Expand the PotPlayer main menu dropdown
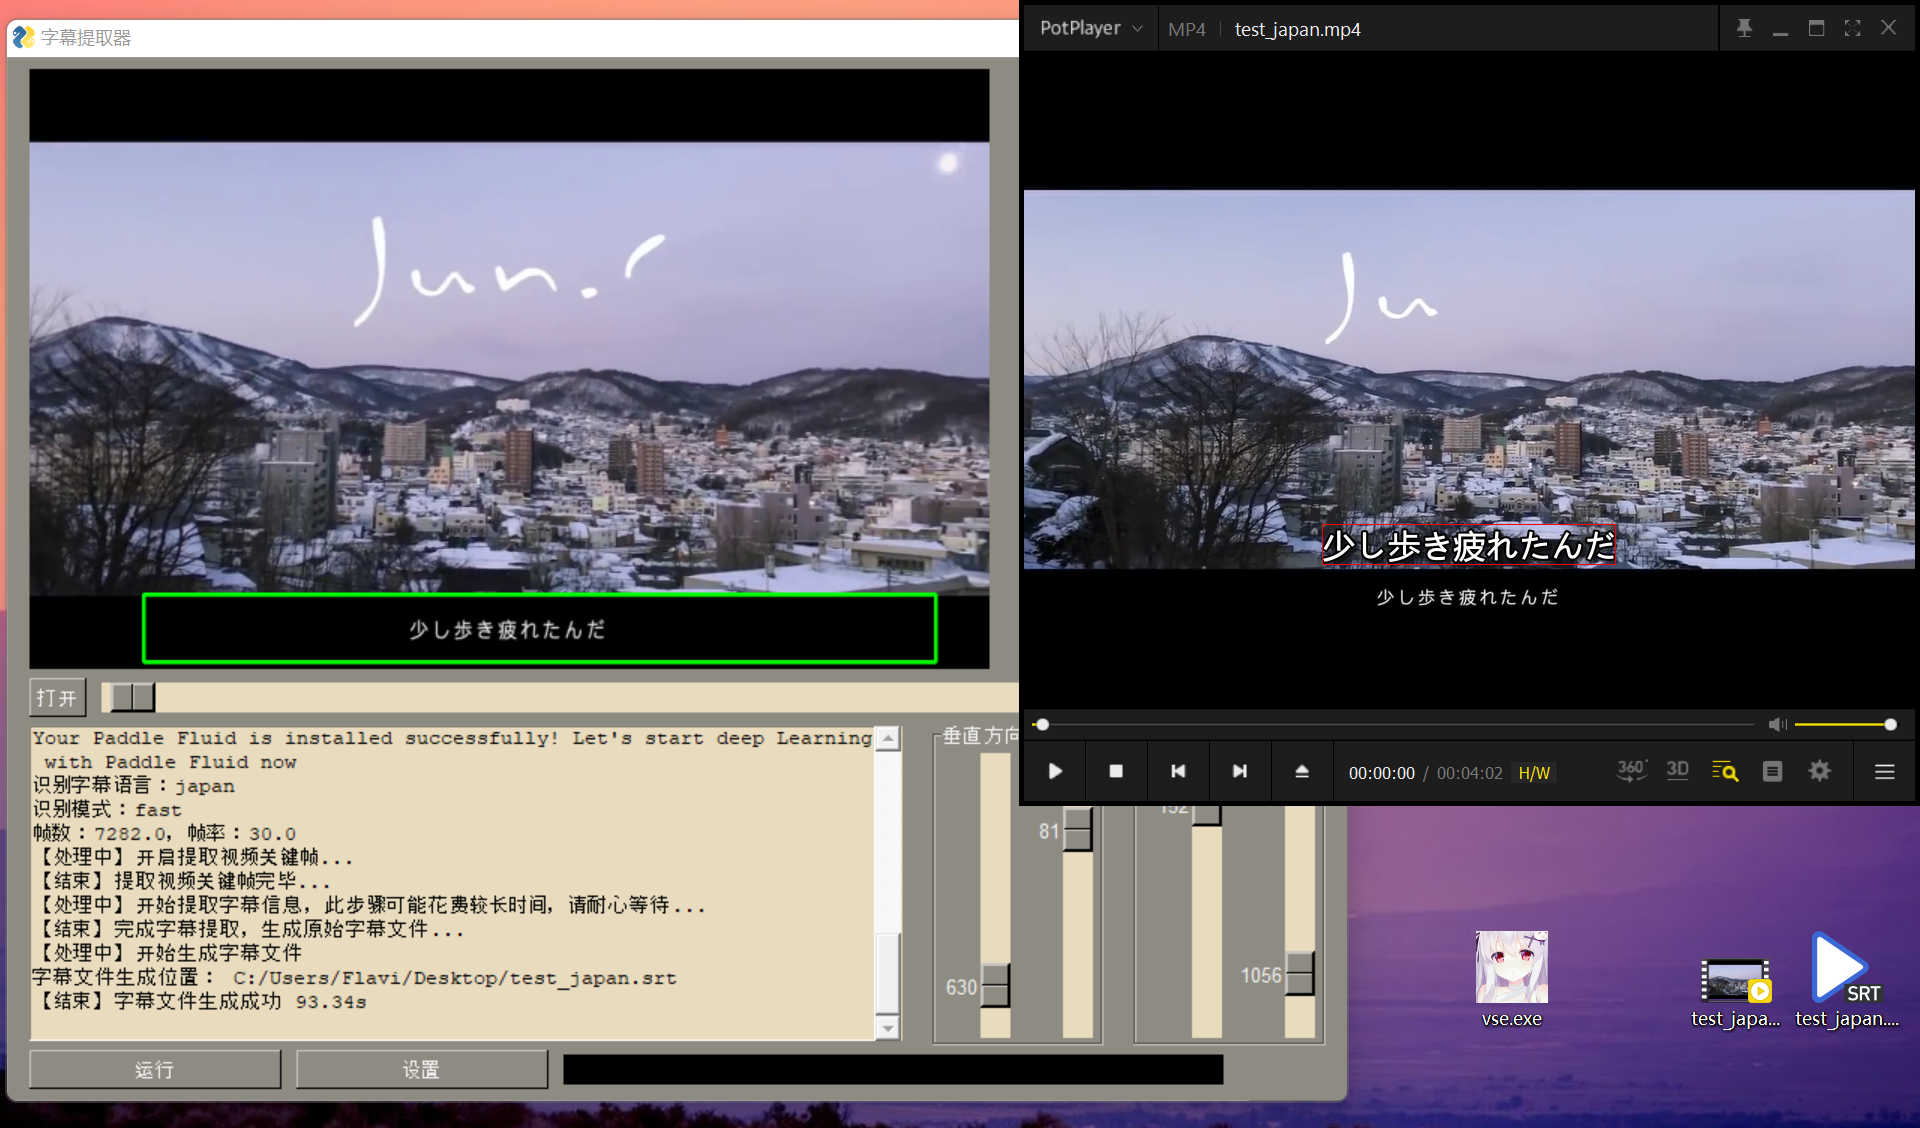The height and width of the screenshot is (1128, 1920). tap(1091, 29)
